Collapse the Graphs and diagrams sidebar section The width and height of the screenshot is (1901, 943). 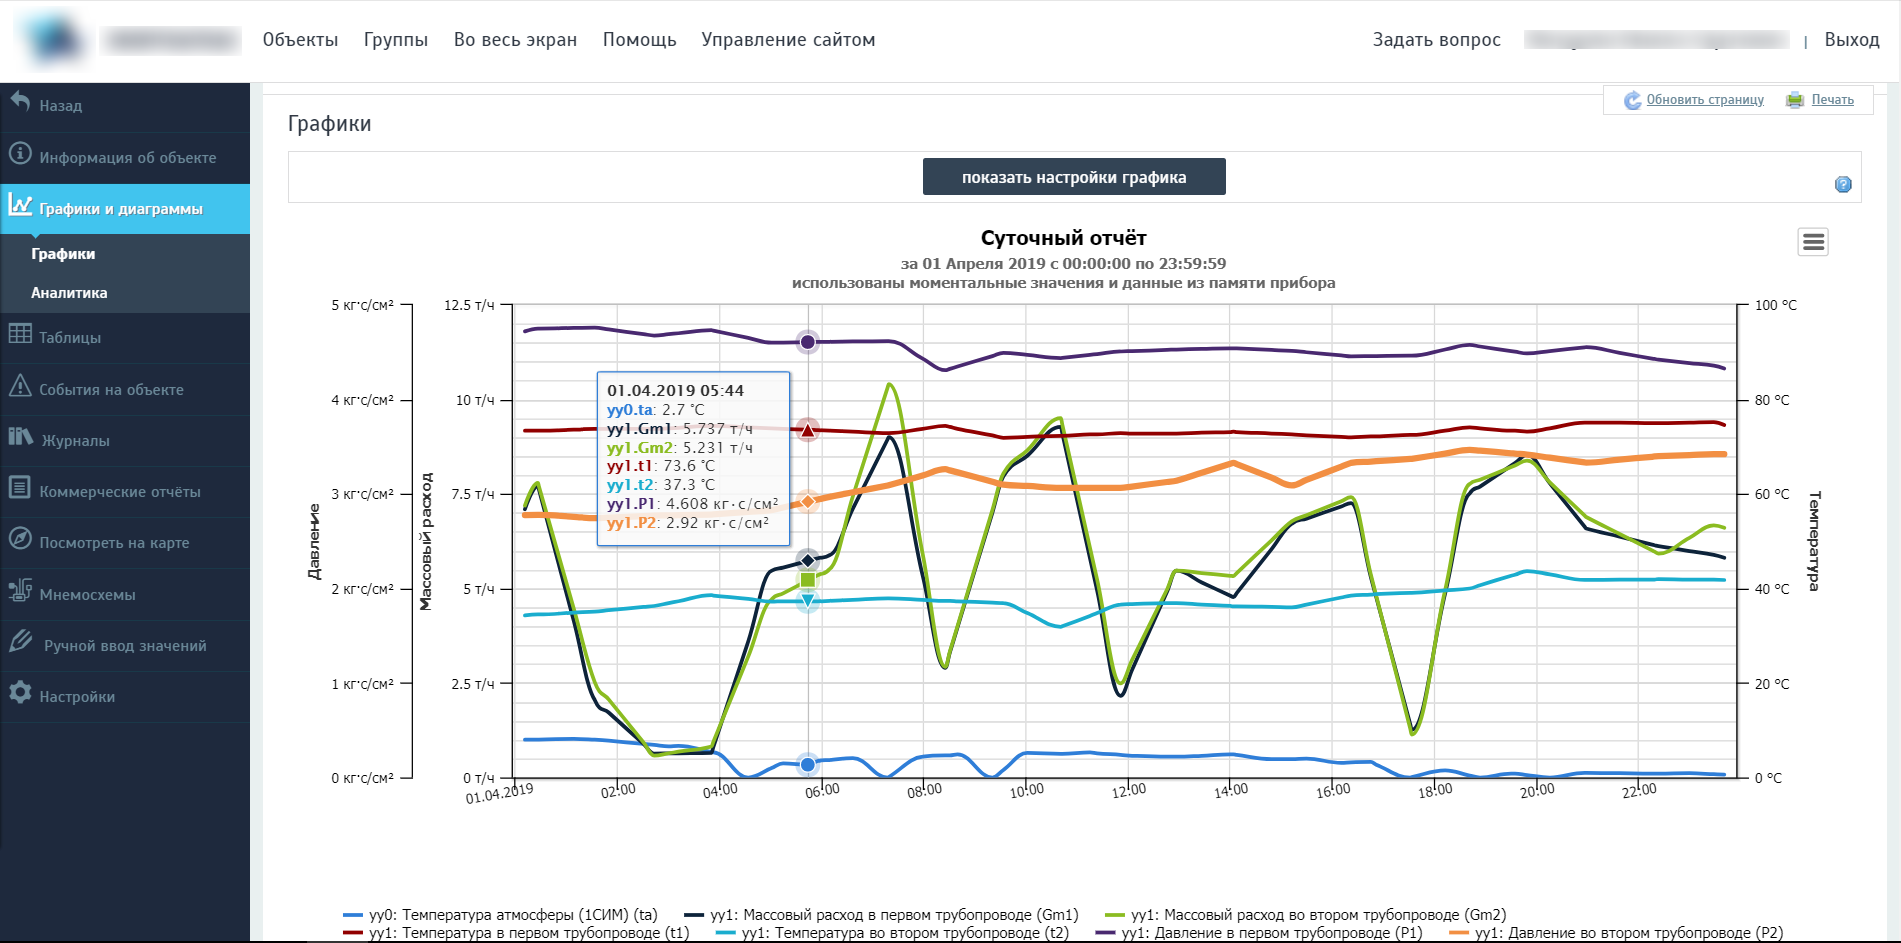click(120, 209)
